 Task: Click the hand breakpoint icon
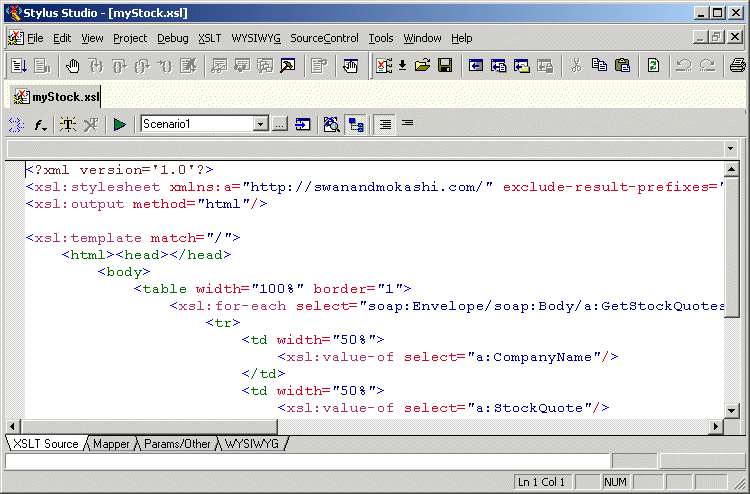73,66
